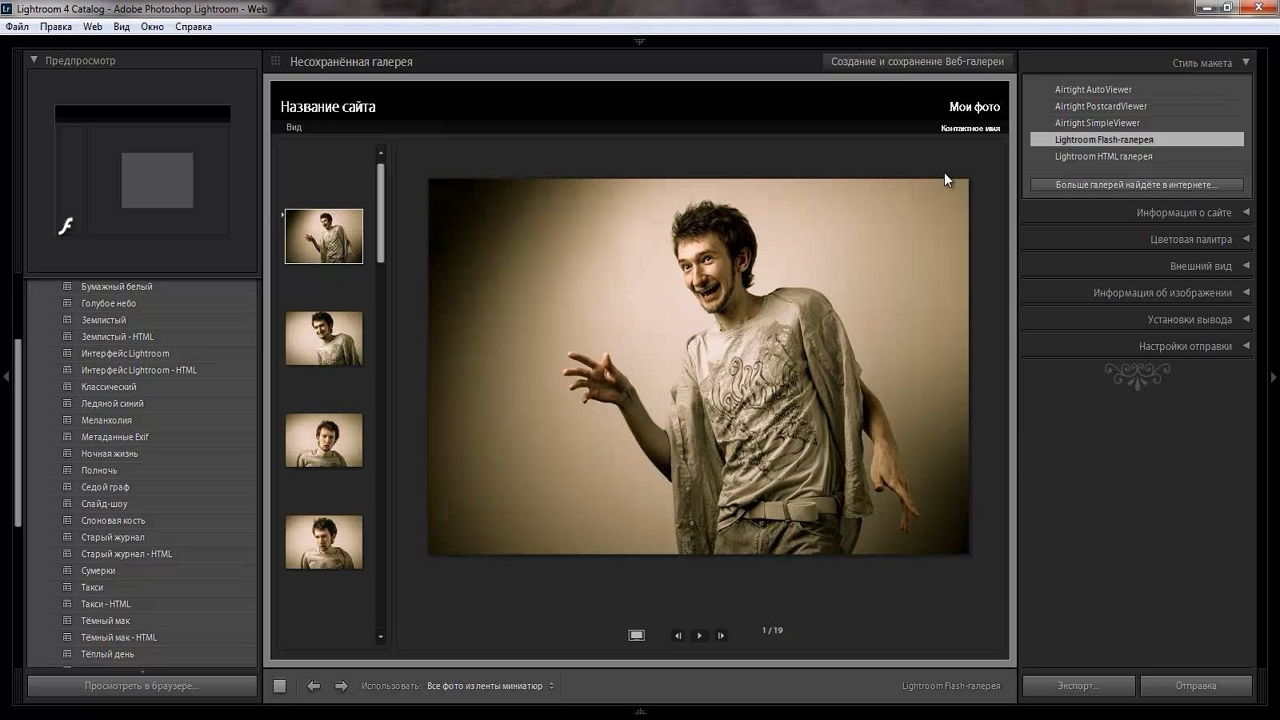This screenshot has width=1280, height=720.
Task: Open the Справка menu
Action: pos(193,27)
